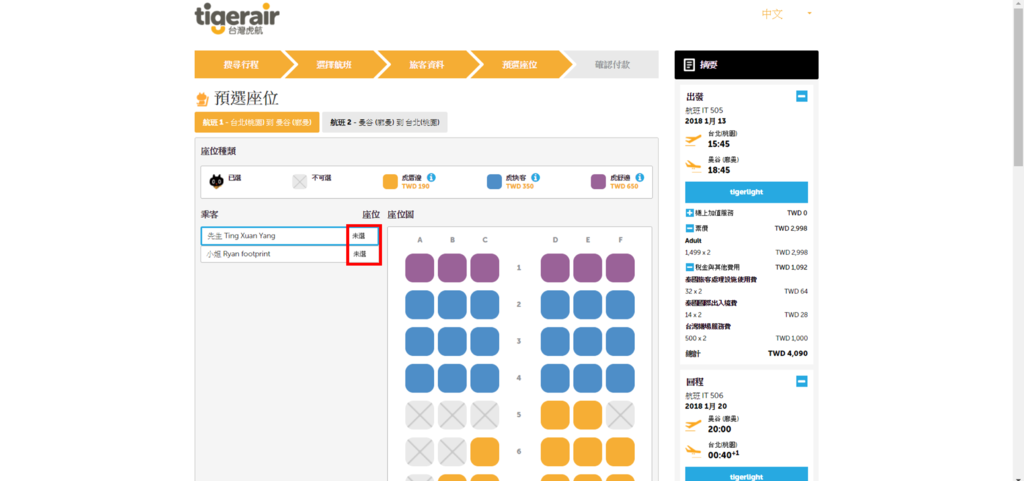
Task: Go to the 選擇航班 step
Action: 334,65
